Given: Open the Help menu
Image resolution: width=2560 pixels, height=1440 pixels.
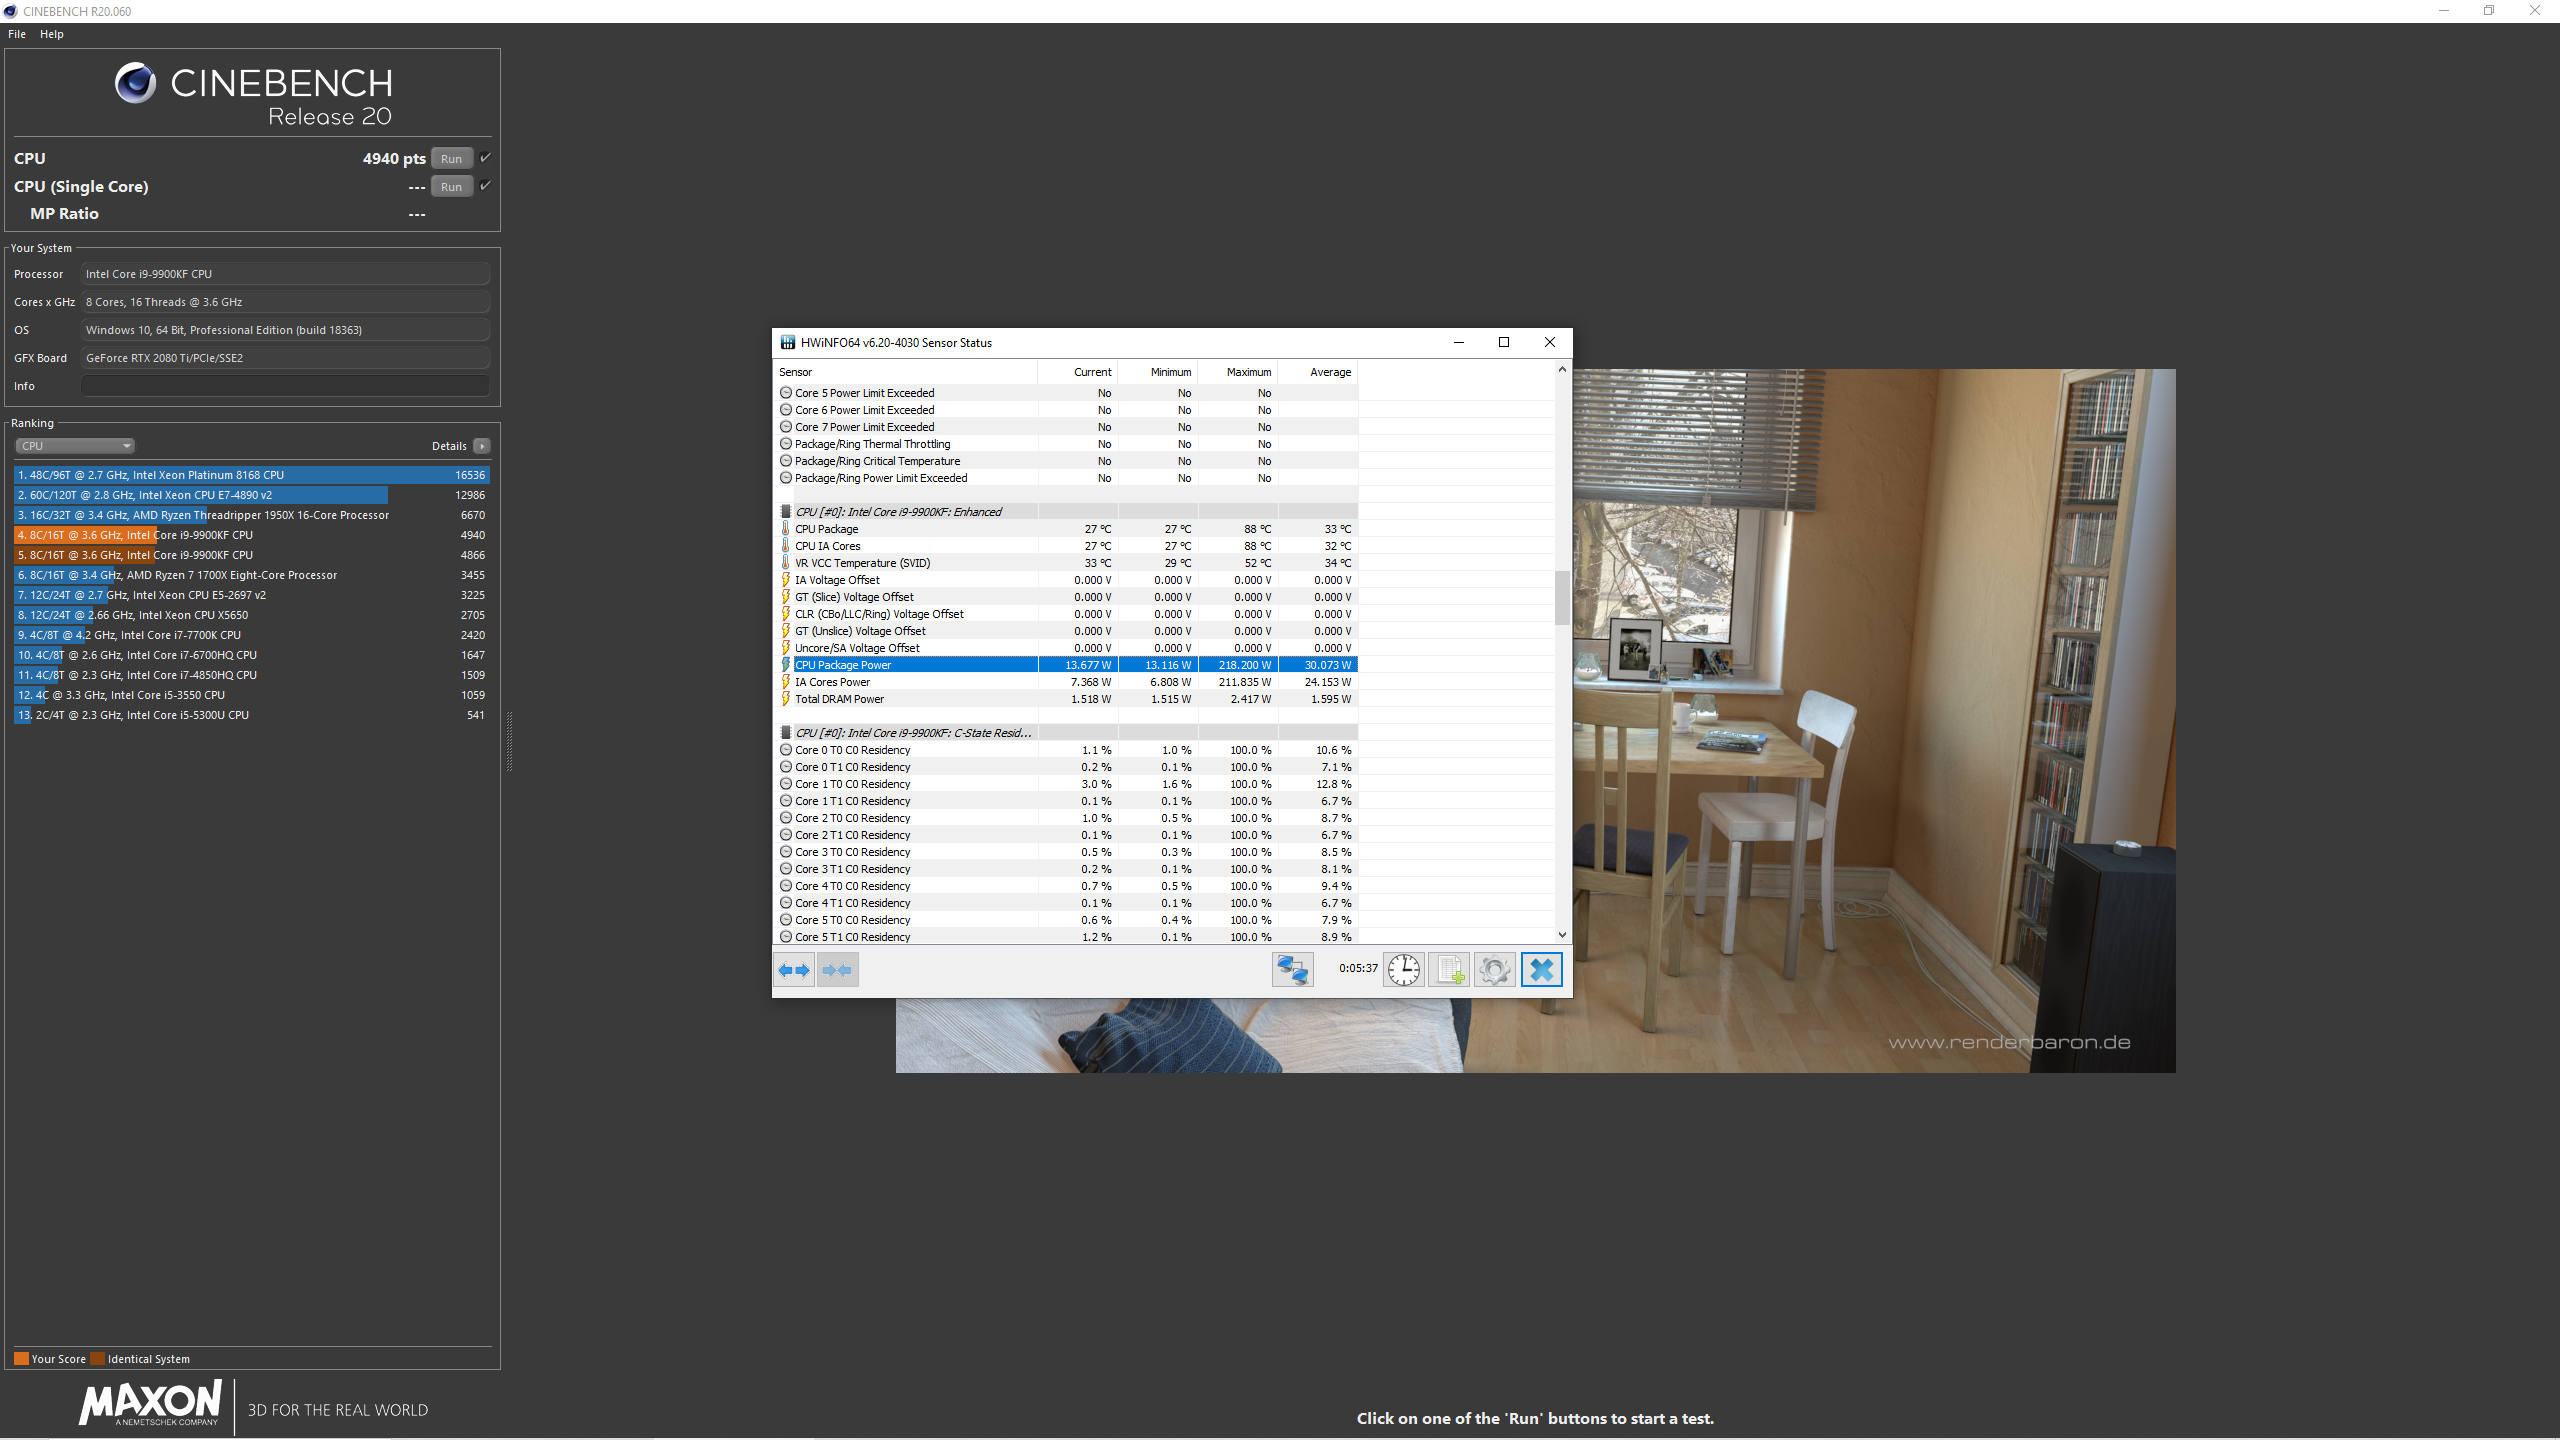Looking at the screenshot, I should (52, 34).
